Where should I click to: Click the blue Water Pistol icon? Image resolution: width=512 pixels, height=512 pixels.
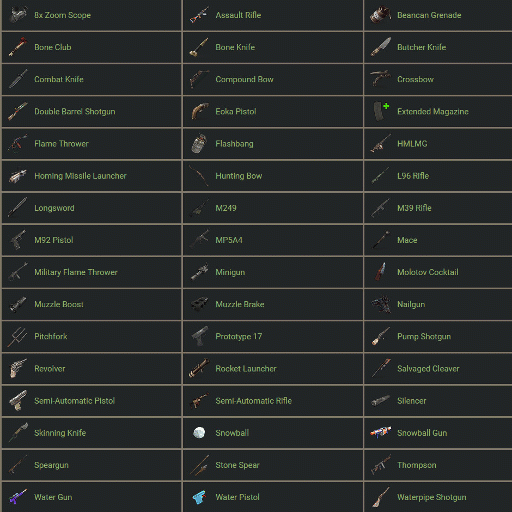199,497
